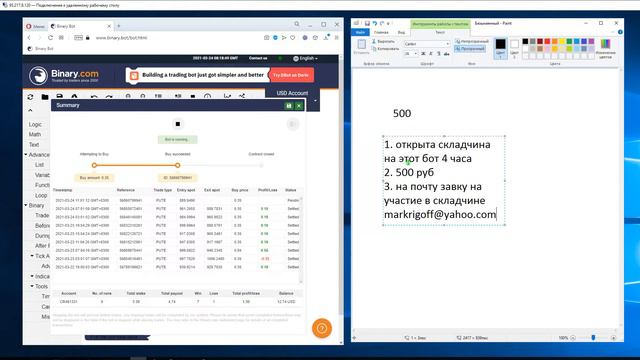Open the Opera menu button
Image resolution: width=640 pixels, height=360 pixels.
click(x=36, y=26)
